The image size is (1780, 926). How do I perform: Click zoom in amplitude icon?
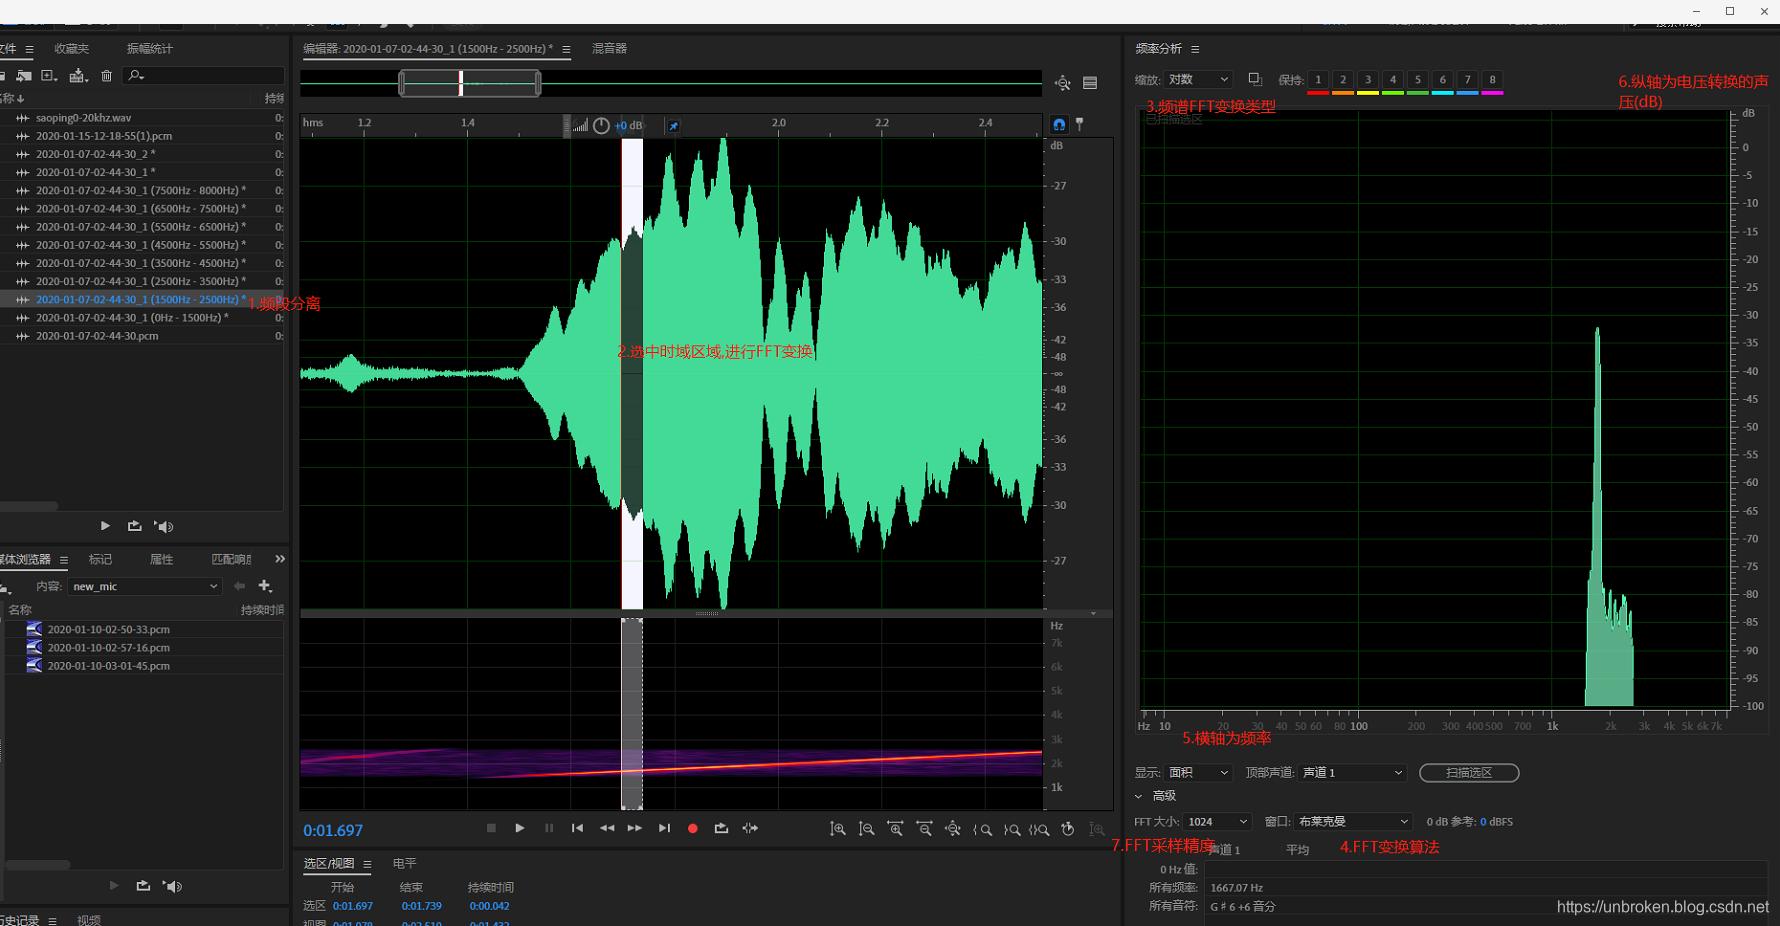tap(838, 829)
